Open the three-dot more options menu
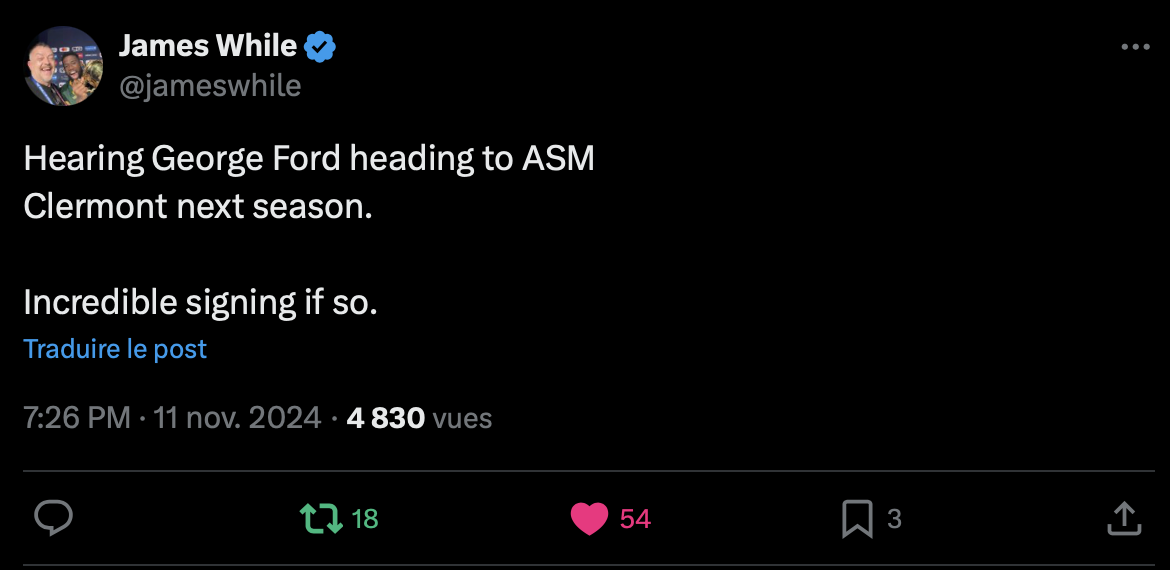The height and width of the screenshot is (570, 1170). (1135, 47)
